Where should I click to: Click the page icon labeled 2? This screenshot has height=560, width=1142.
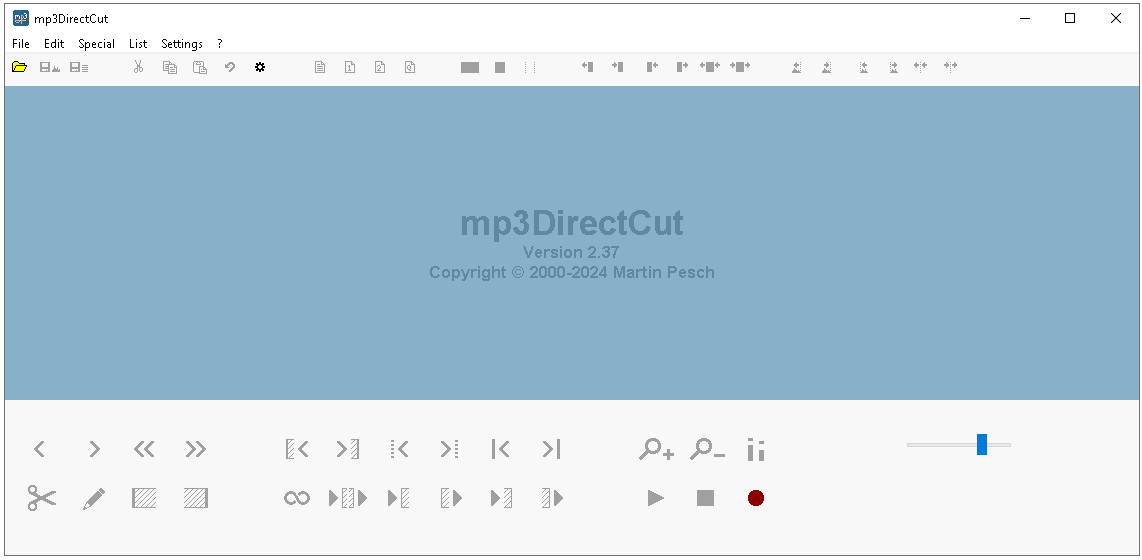pos(380,67)
